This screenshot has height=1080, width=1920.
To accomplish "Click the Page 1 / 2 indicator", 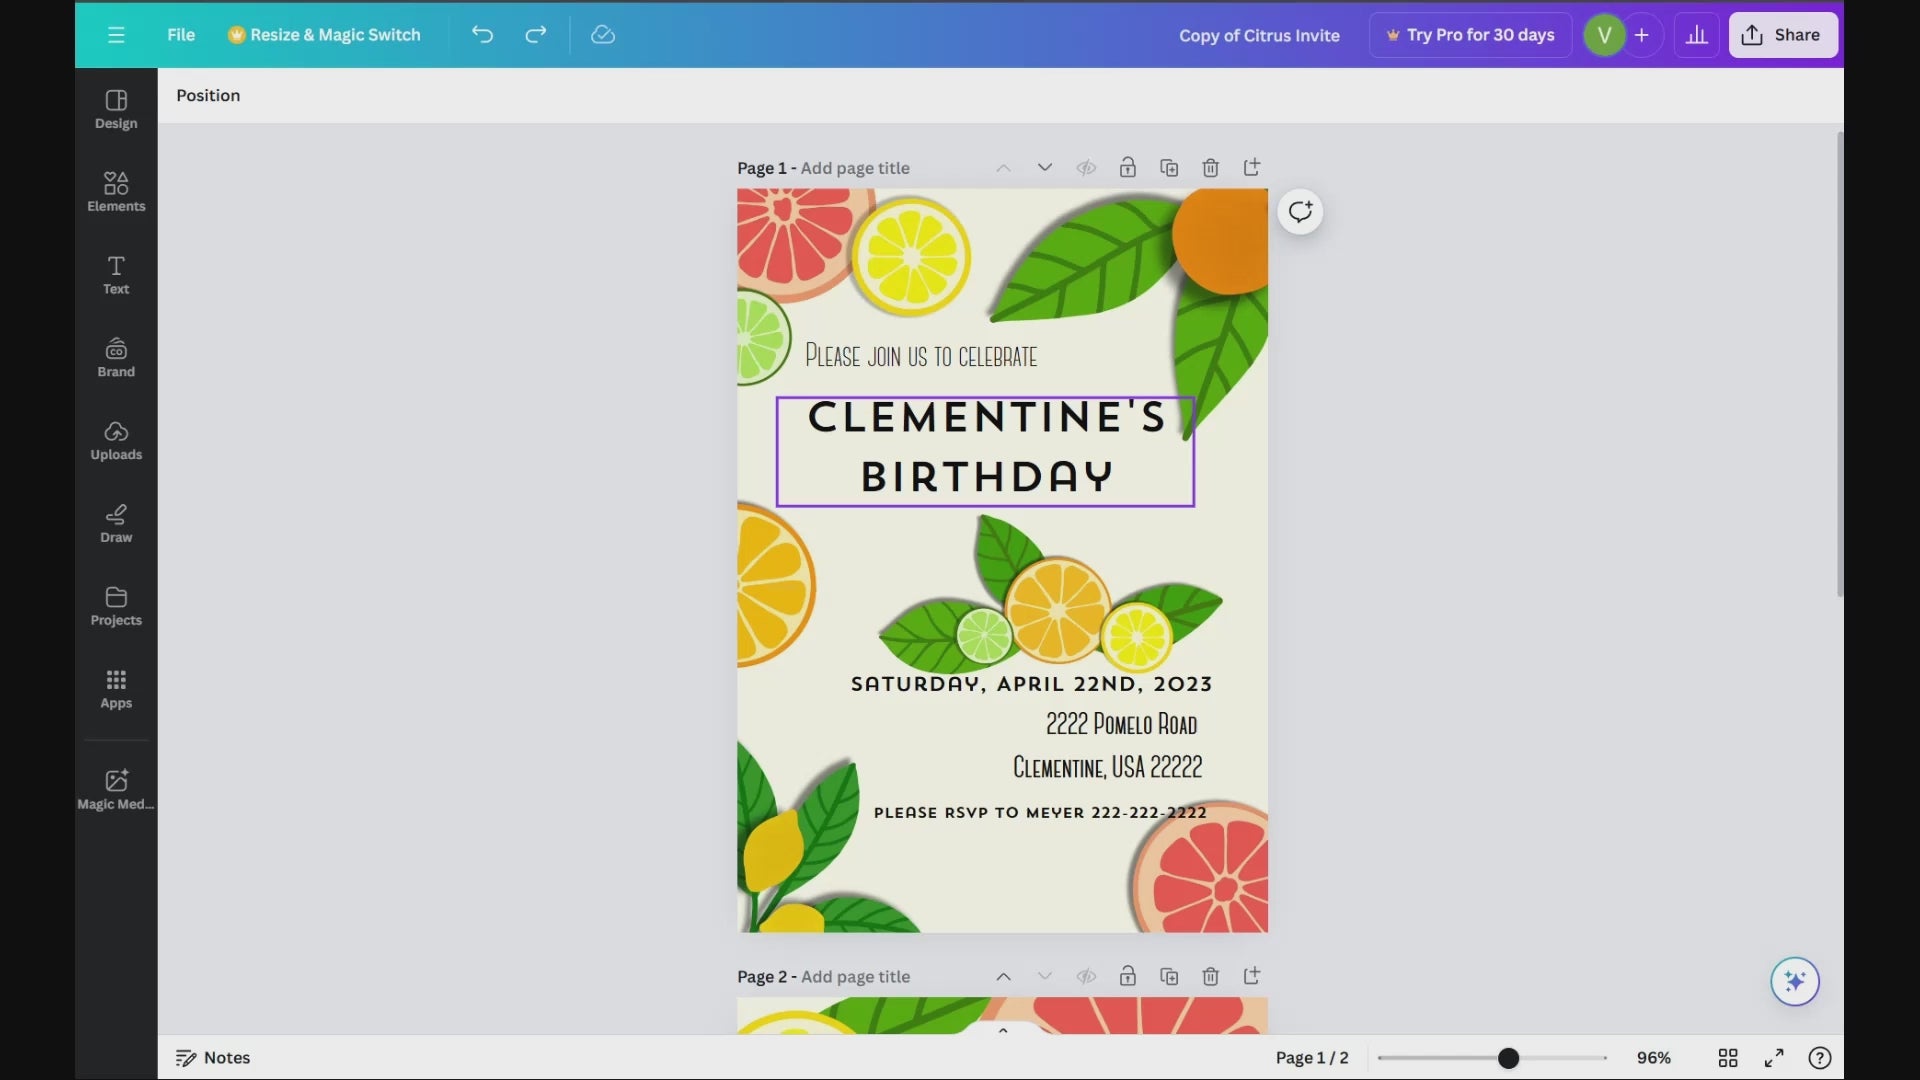I will (1312, 1058).
